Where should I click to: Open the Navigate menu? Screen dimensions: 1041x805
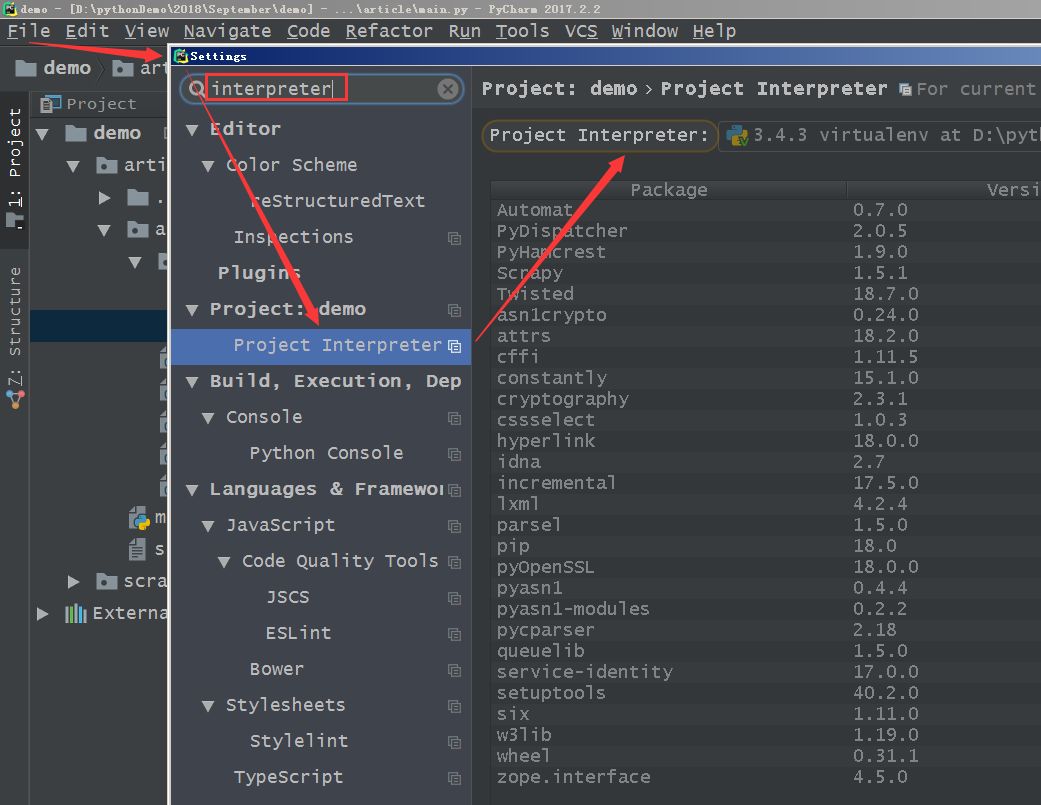pos(227,31)
